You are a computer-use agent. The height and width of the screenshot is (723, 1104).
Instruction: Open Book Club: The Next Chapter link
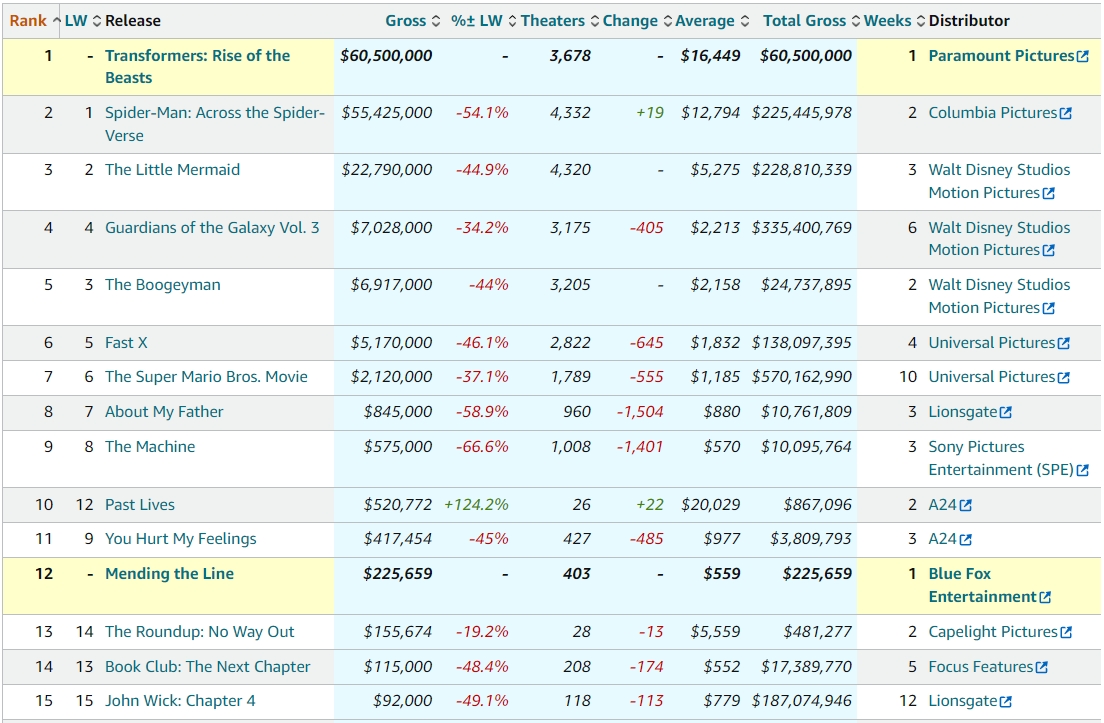(x=207, y=666)
